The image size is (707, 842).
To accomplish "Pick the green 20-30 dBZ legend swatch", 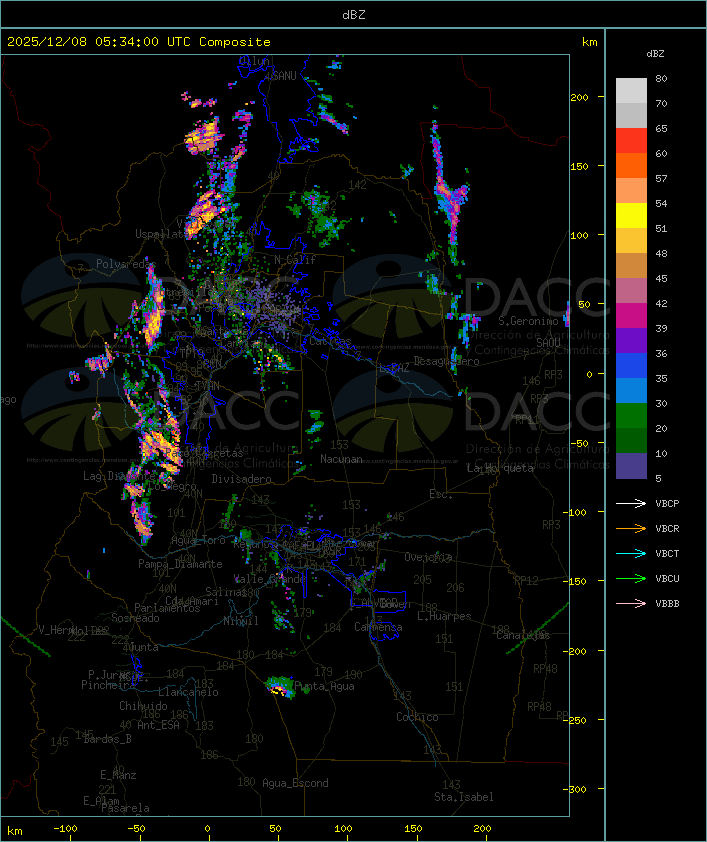I will tap(631, 416).
